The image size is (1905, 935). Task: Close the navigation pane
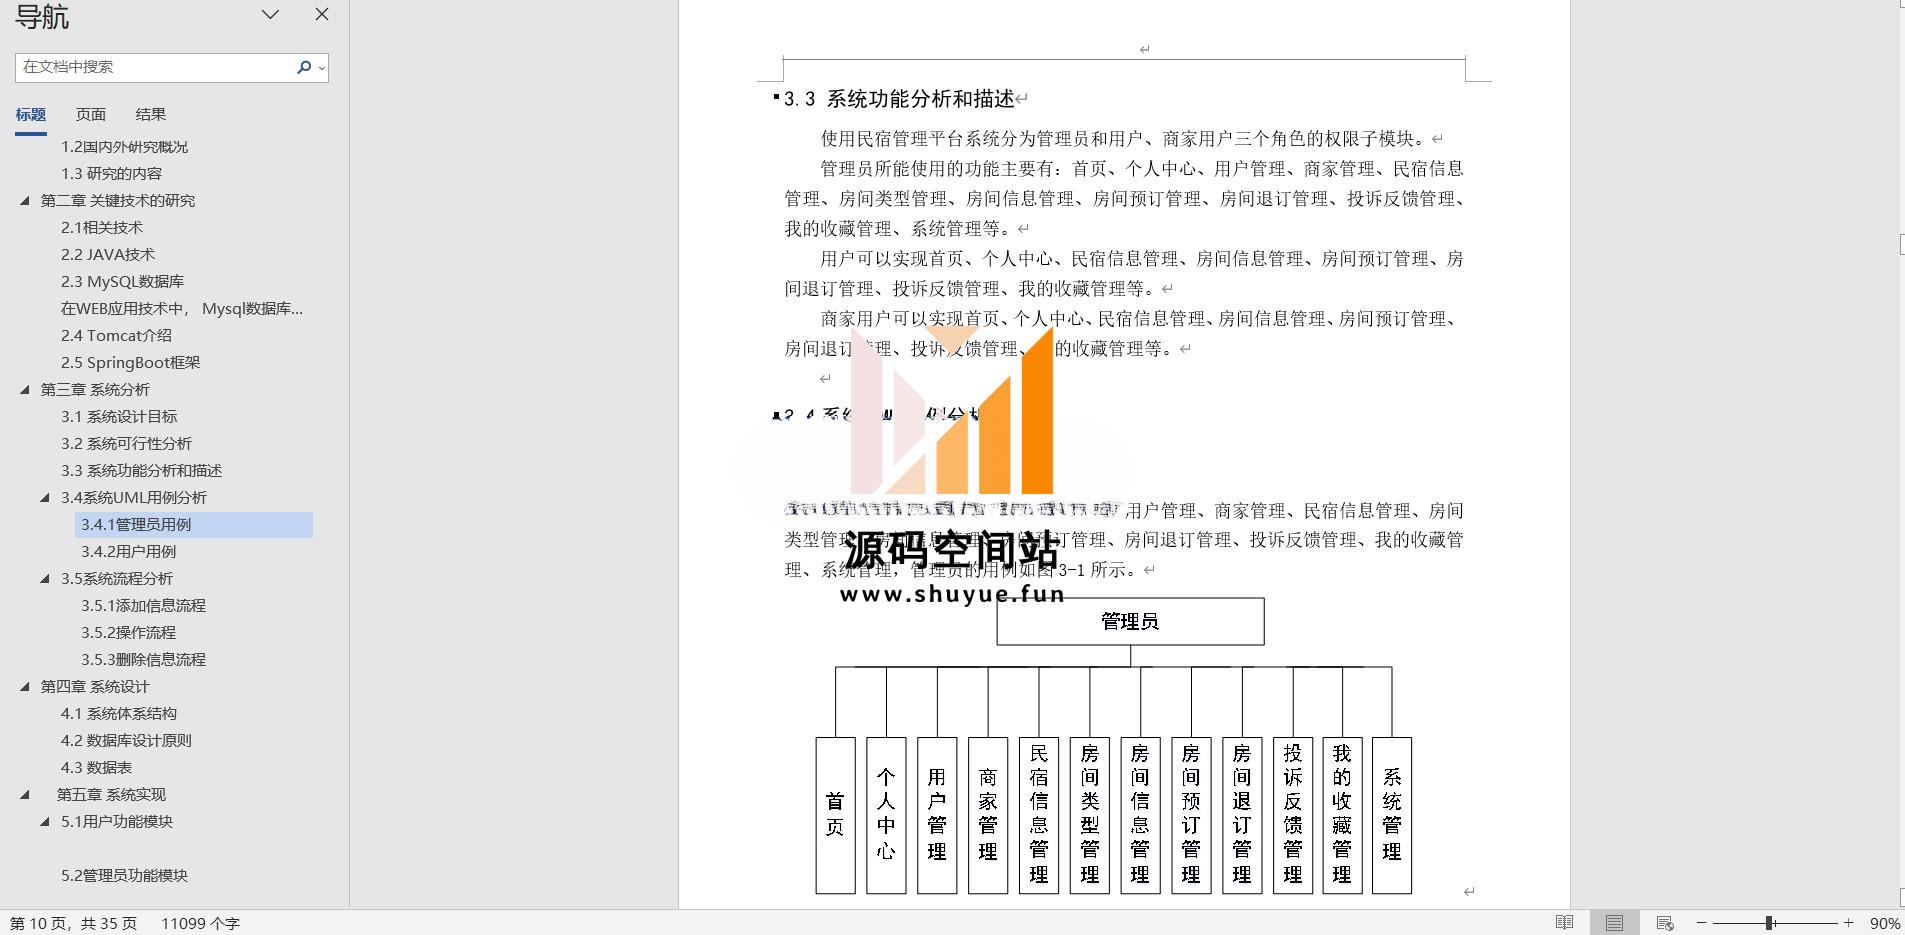pos(321,14)
